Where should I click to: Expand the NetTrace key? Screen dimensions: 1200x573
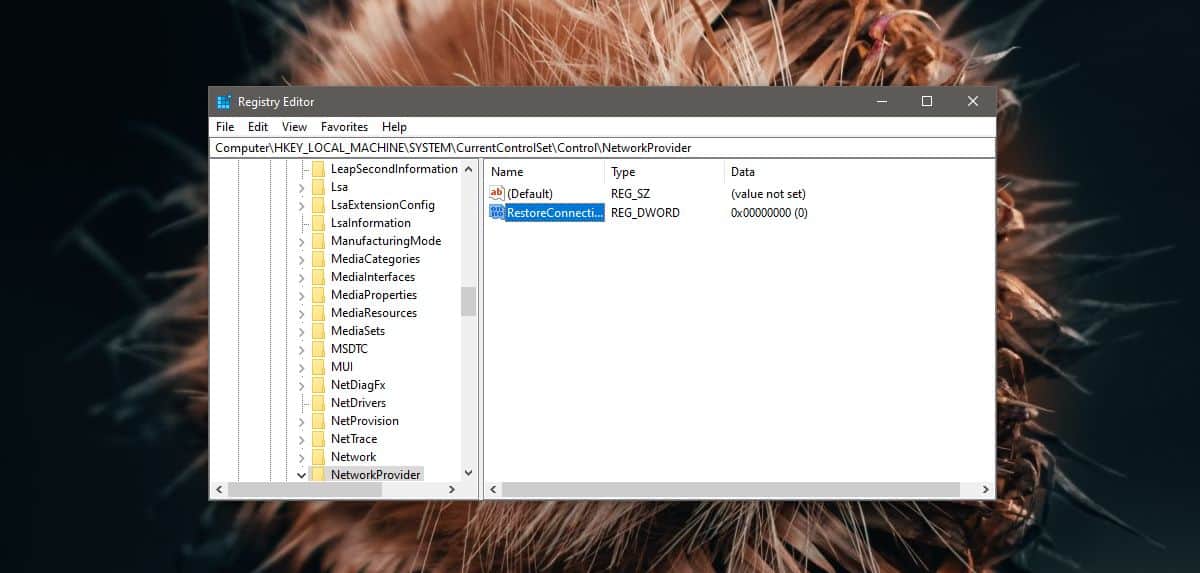(x=302, y=439)
